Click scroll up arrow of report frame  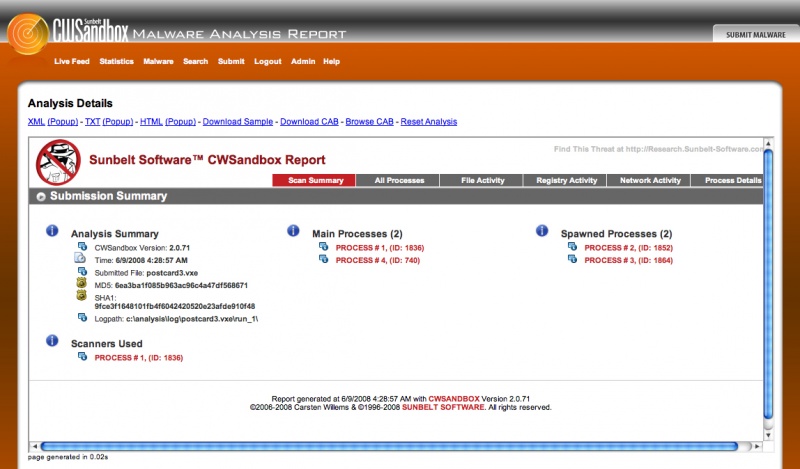click(768, 142)
